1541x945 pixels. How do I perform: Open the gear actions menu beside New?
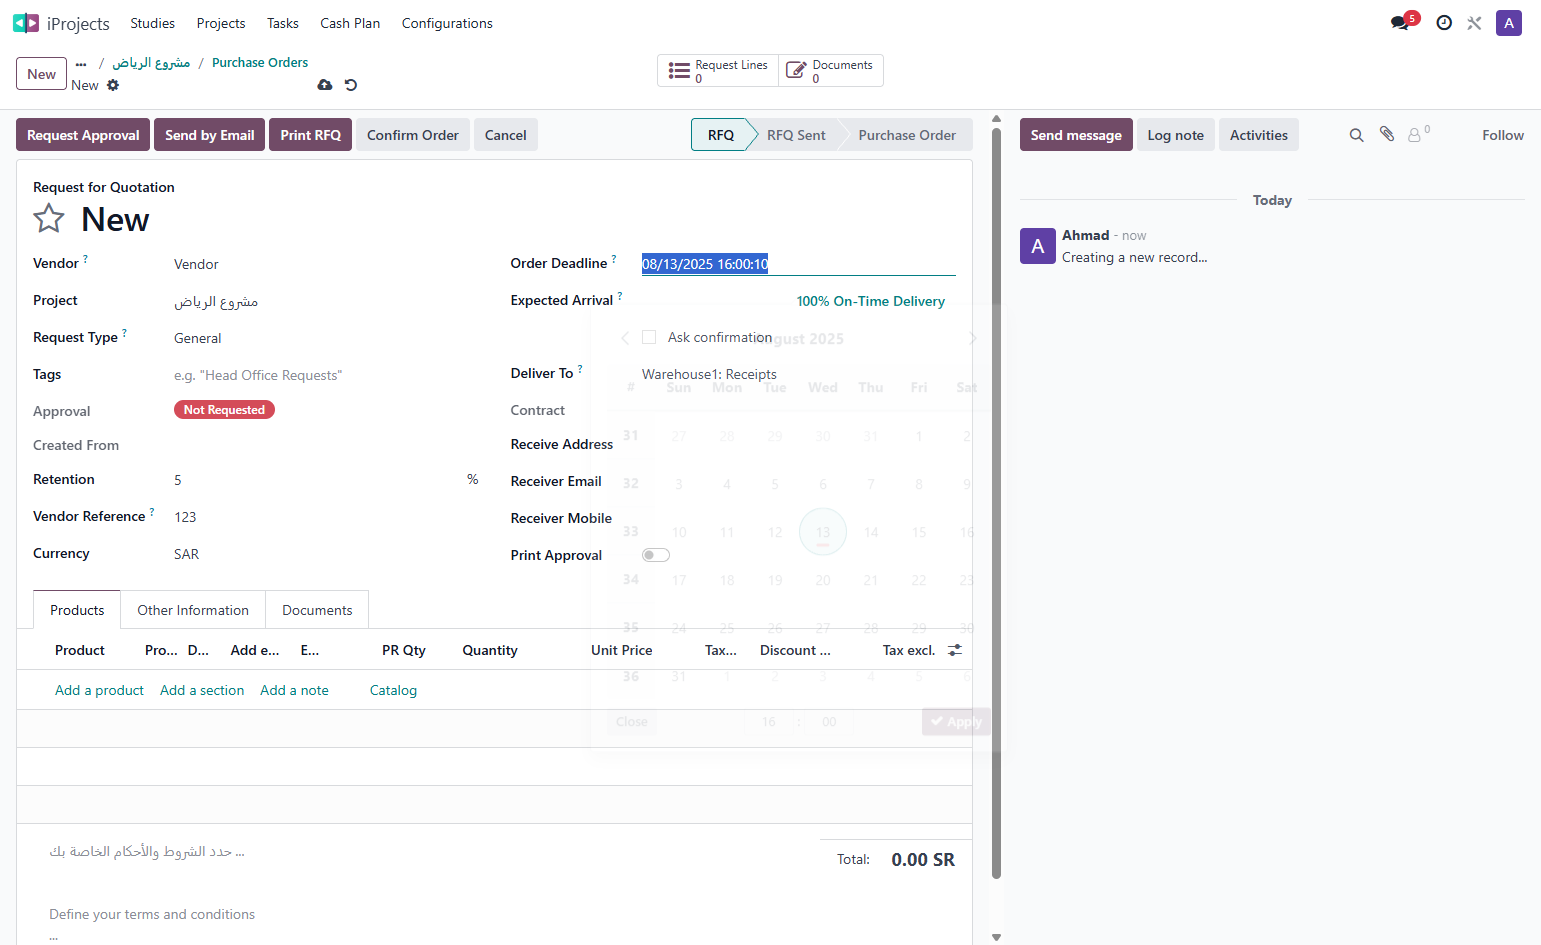(x=113, y=85)
